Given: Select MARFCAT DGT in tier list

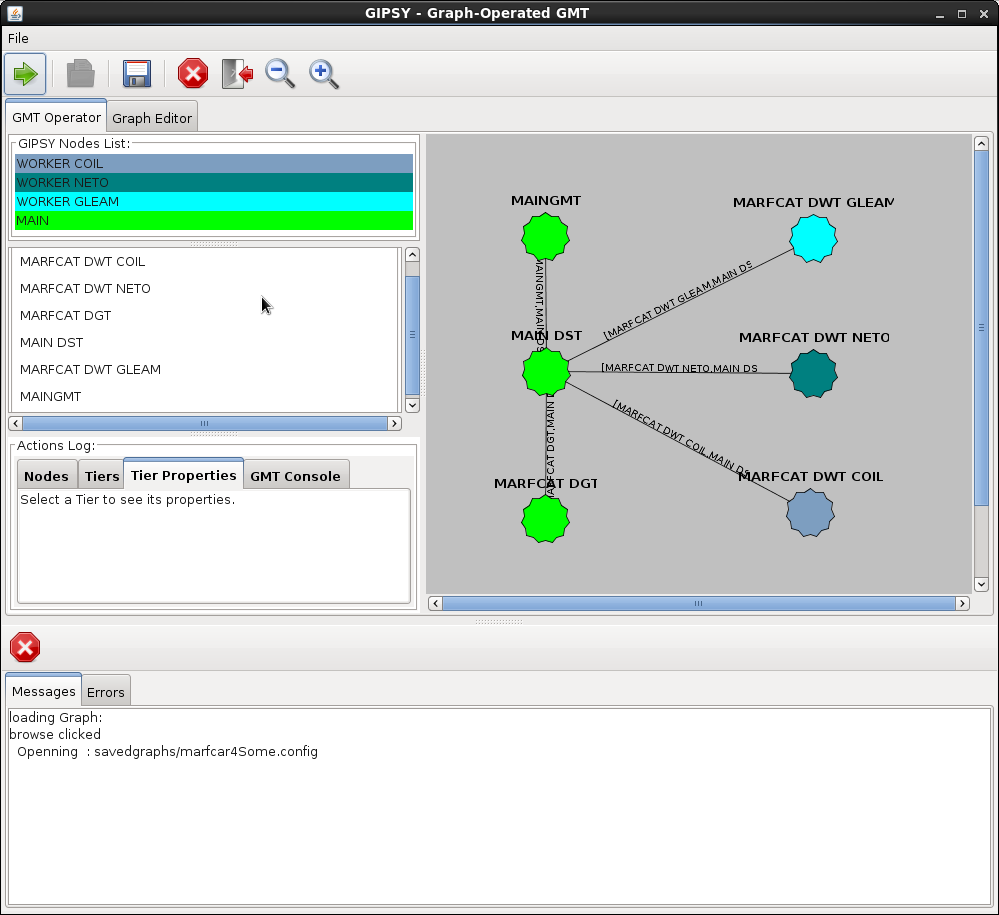Looking at the screenshot, I should [66, 315].
